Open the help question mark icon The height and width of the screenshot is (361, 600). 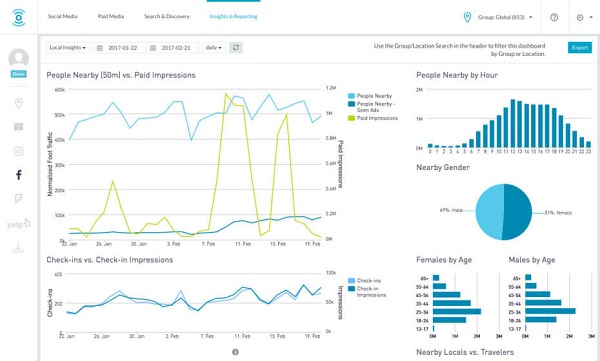pyautogui.click(x=554, y=17)
